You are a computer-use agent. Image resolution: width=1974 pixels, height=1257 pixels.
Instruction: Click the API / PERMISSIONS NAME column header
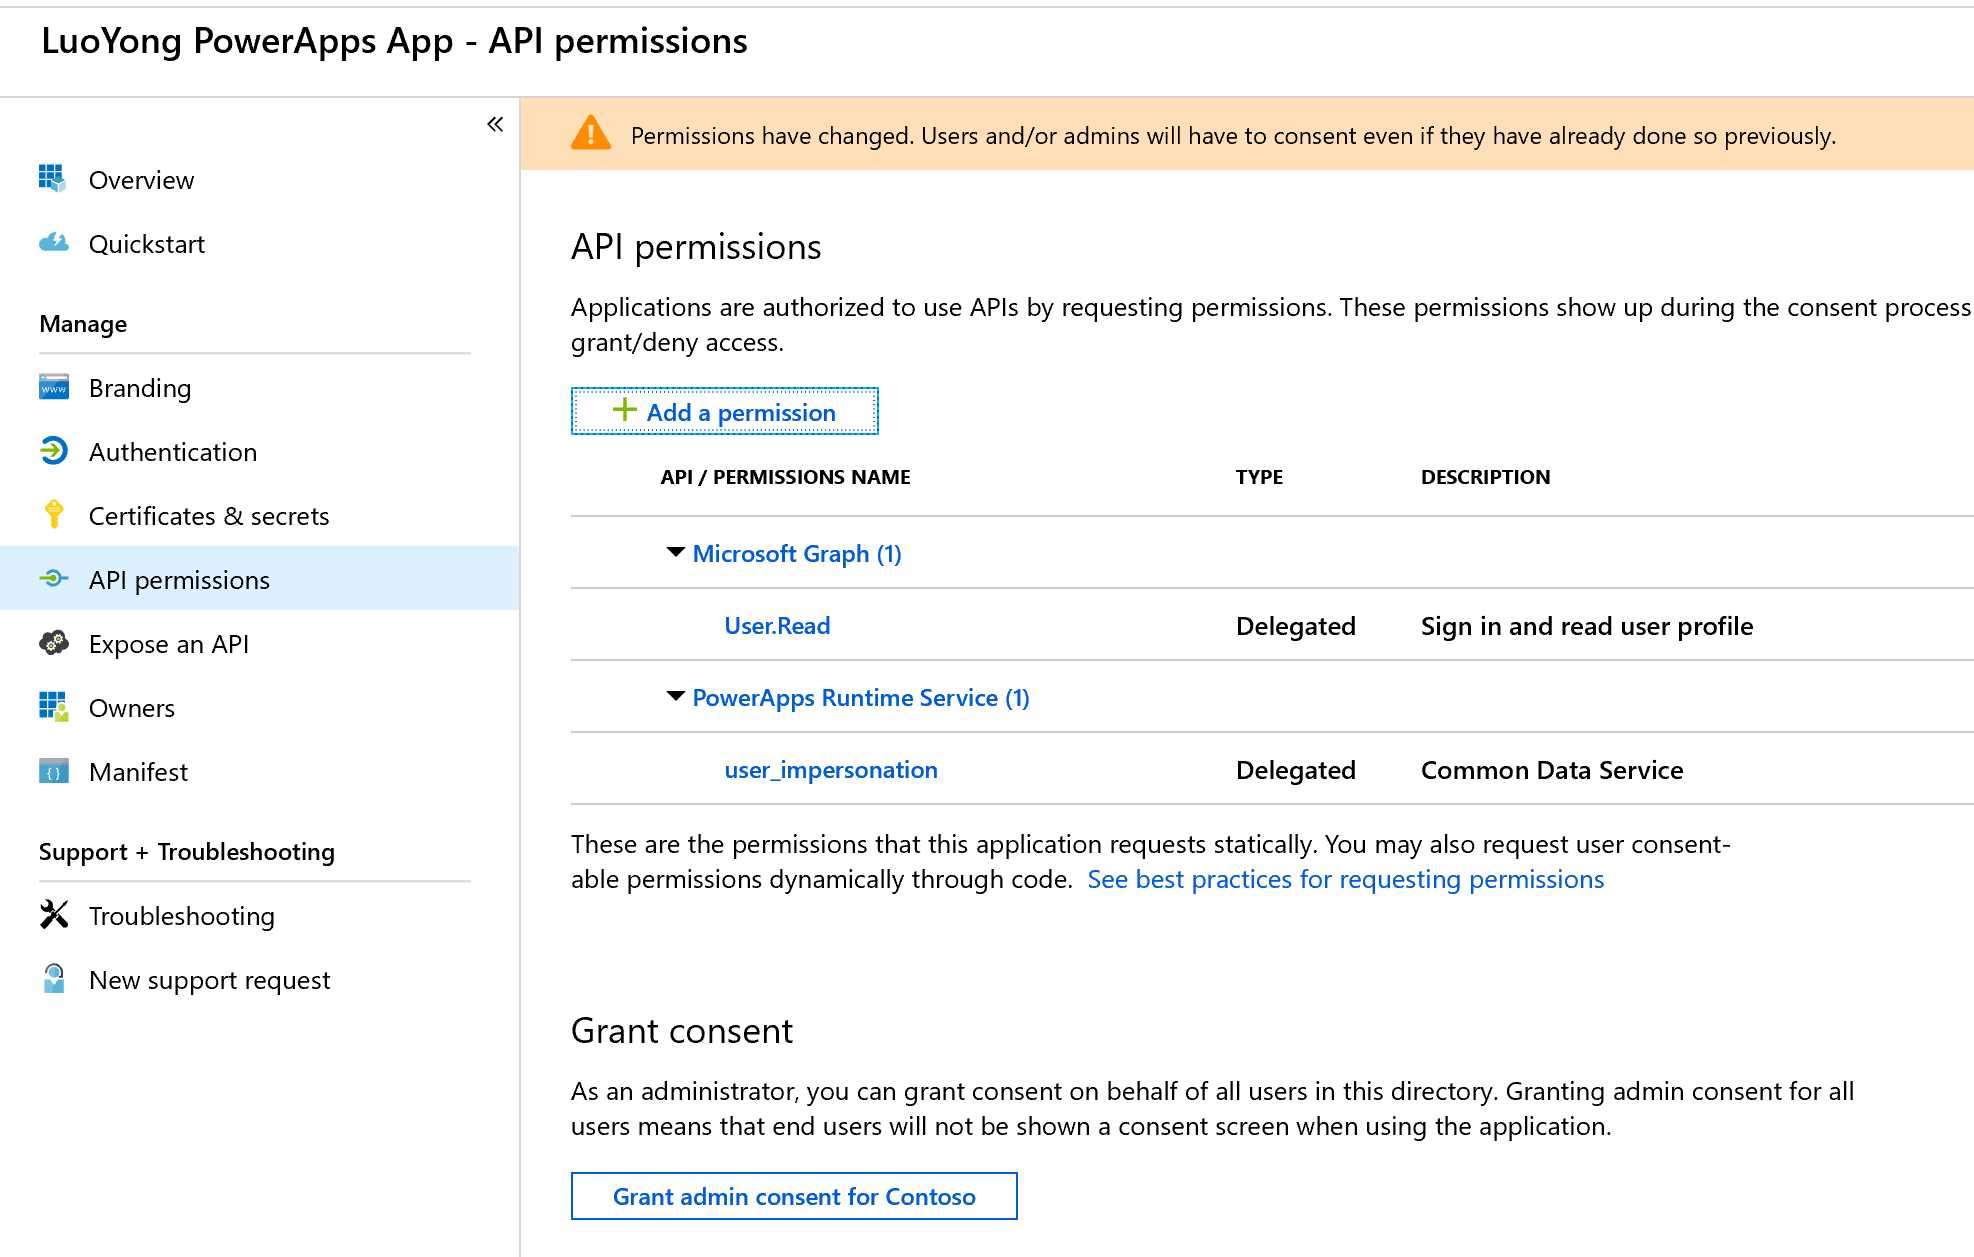click(785, 477)
